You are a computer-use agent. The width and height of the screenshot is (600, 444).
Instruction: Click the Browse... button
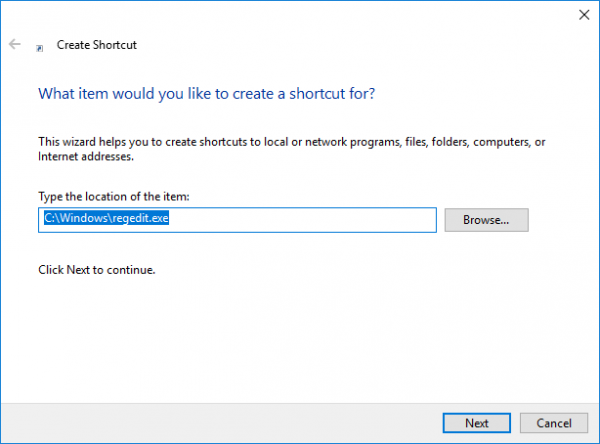486,219
